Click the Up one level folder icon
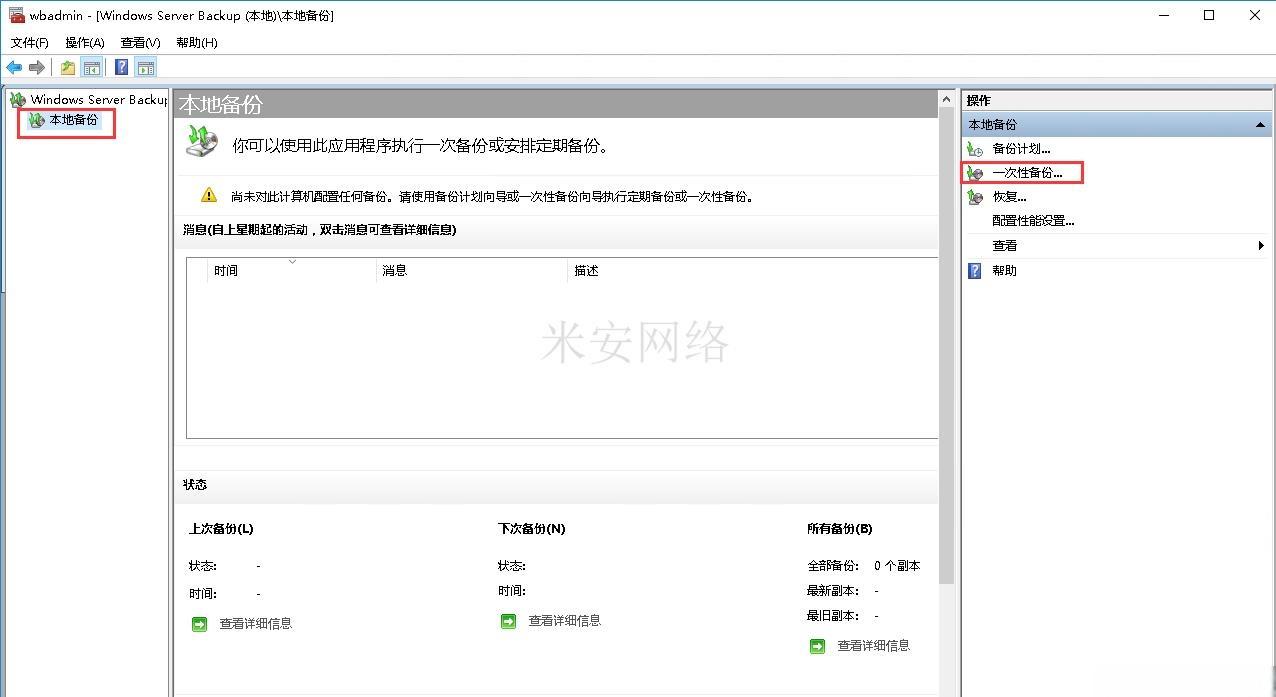 [x=68, y=67]
